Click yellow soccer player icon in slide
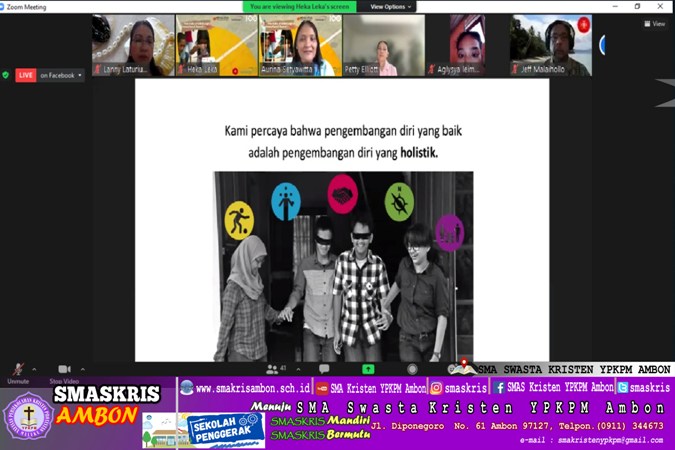 point(239,220)
